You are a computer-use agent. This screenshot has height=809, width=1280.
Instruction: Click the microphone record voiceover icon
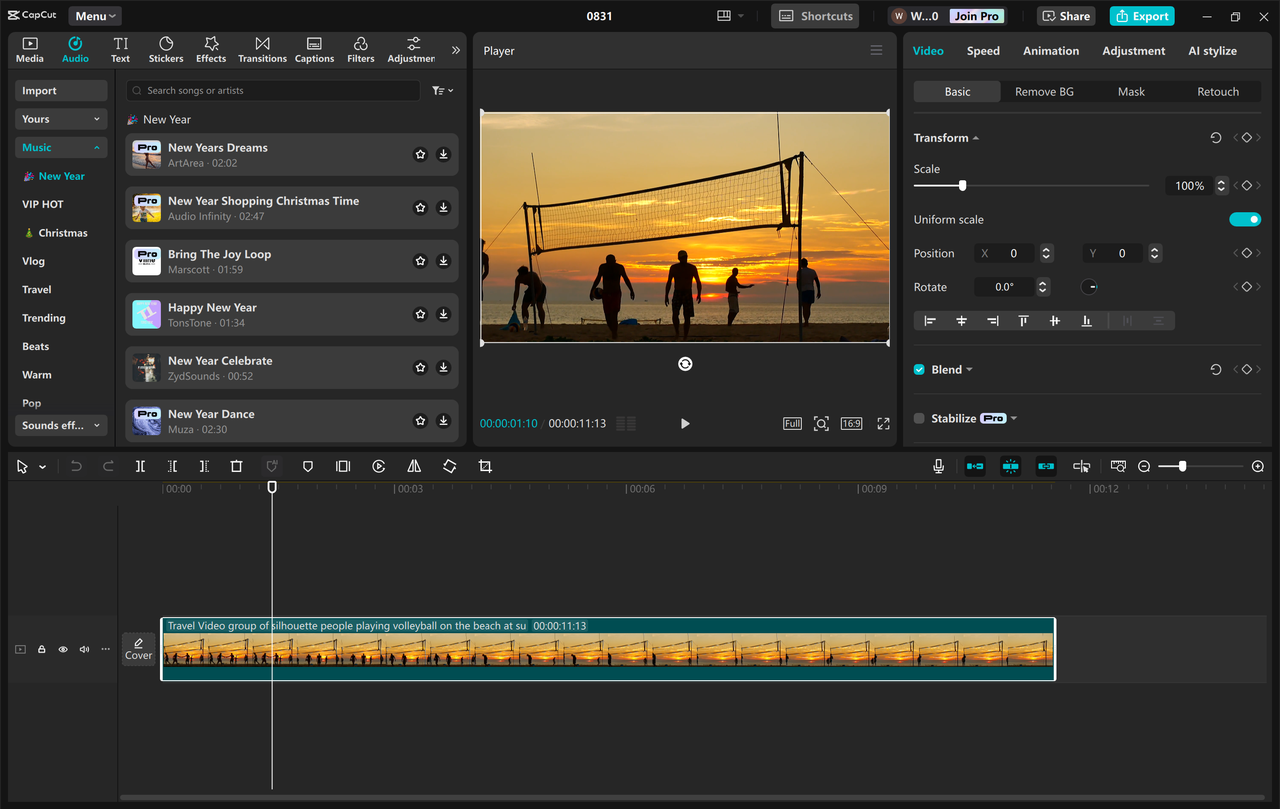(938, 467)
